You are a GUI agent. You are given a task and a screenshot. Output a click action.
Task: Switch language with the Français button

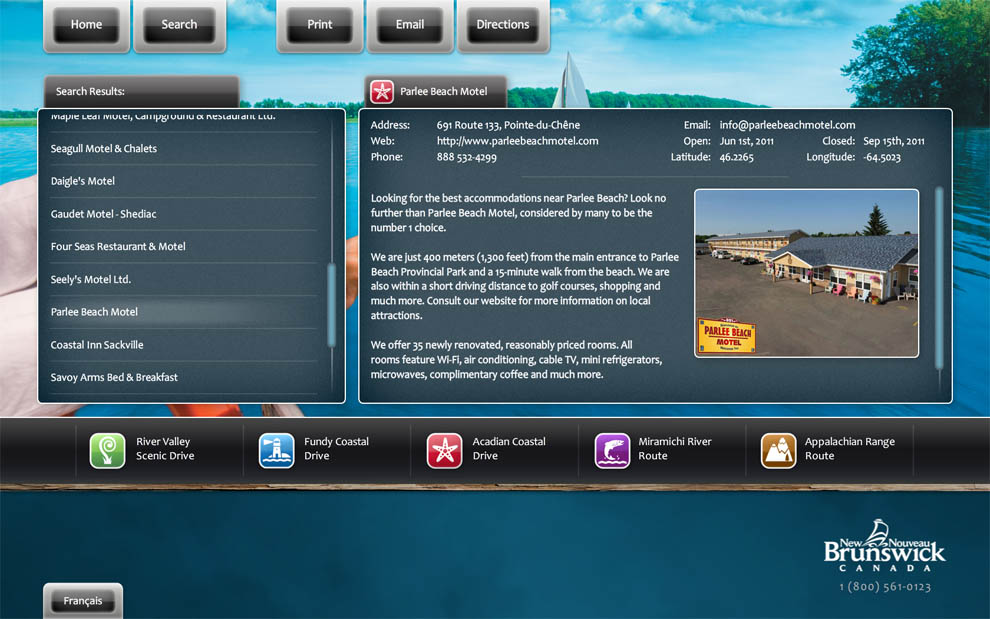tap(83, 601)
